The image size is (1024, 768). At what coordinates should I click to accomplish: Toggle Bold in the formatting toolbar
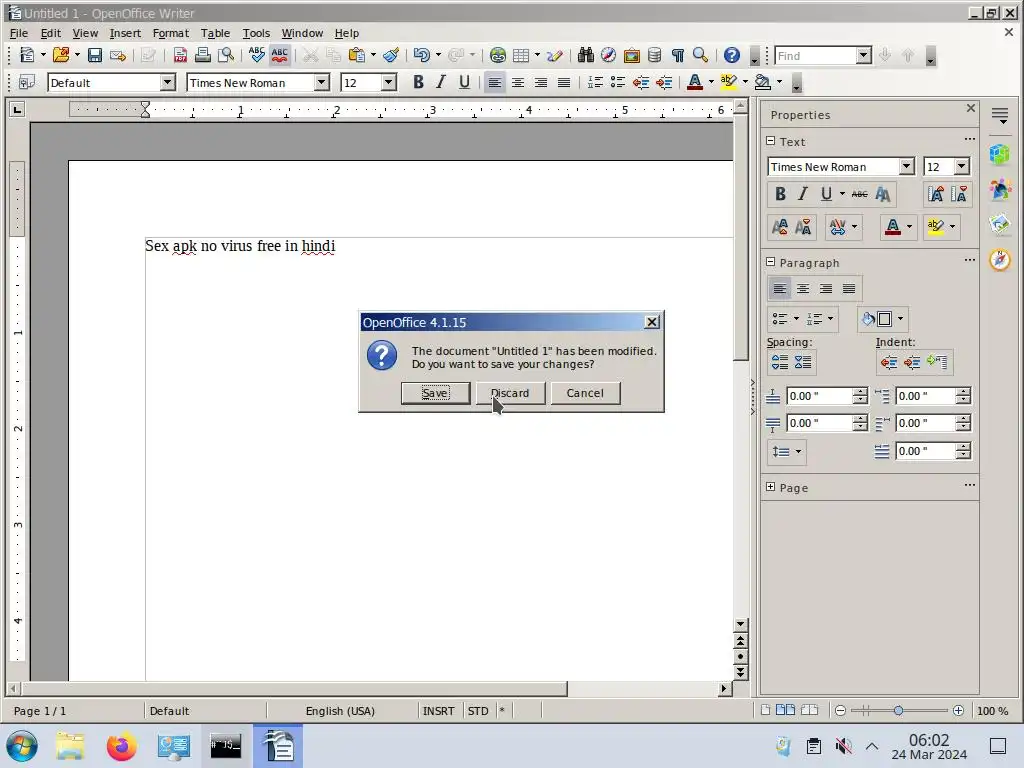[418, 82]
